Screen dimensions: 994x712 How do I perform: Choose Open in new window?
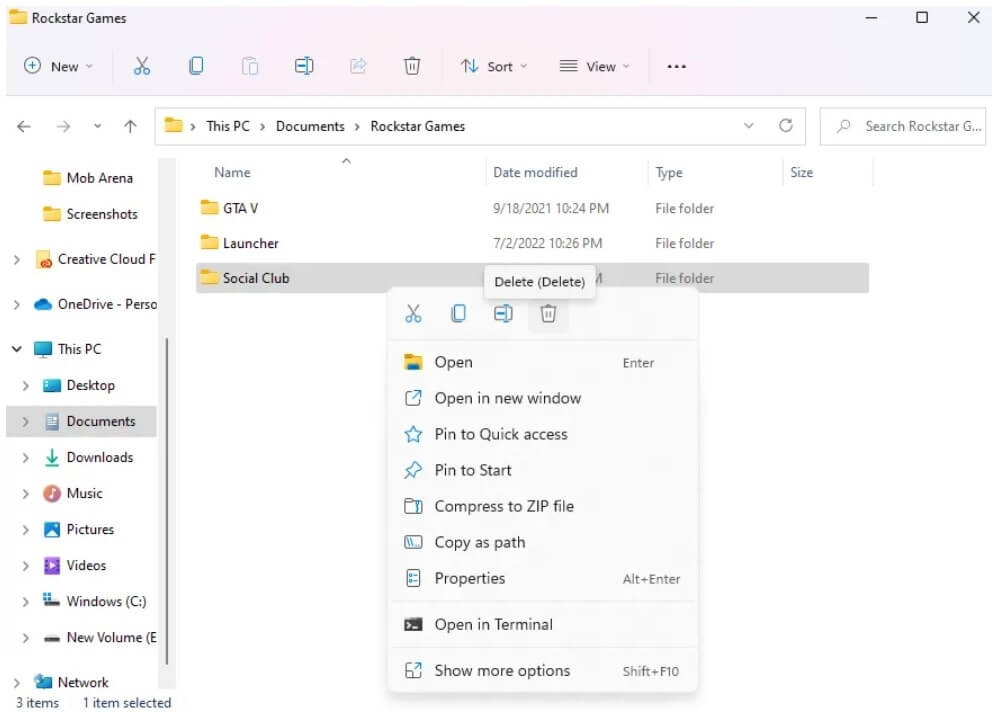coord(542,398)
